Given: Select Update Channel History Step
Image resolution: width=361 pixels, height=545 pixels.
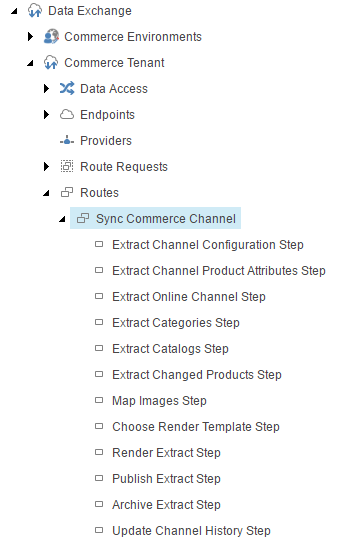Looking at the screenshot, I should (191, 531).
